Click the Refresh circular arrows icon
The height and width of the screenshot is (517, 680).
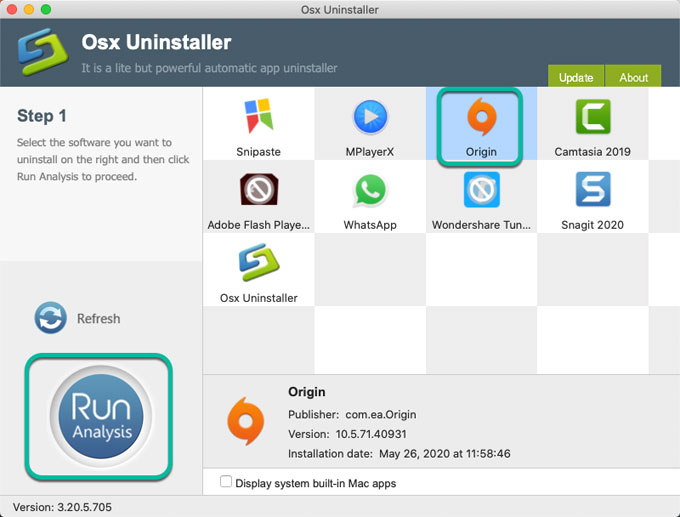pyautogui.click(x=51, y=318)
